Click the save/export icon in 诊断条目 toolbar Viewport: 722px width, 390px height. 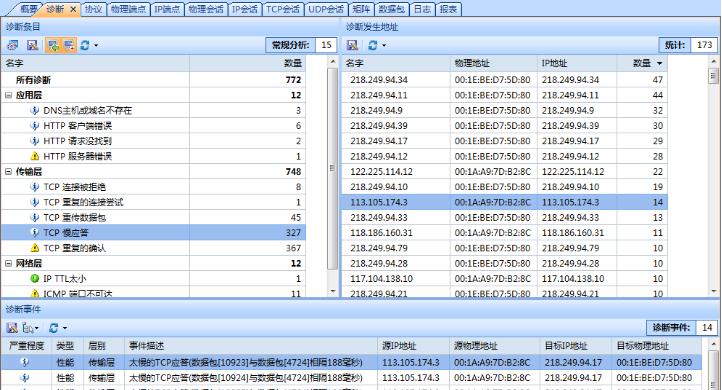point(32,45)
